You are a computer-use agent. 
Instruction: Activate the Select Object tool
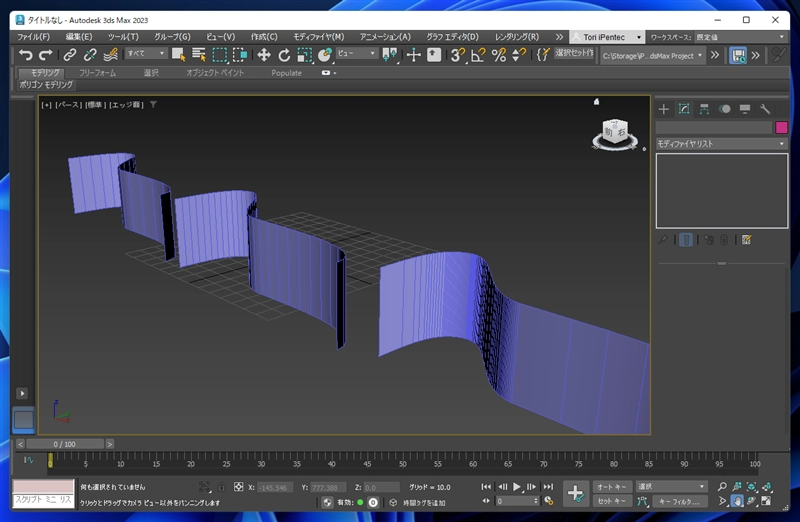(179, 55)
